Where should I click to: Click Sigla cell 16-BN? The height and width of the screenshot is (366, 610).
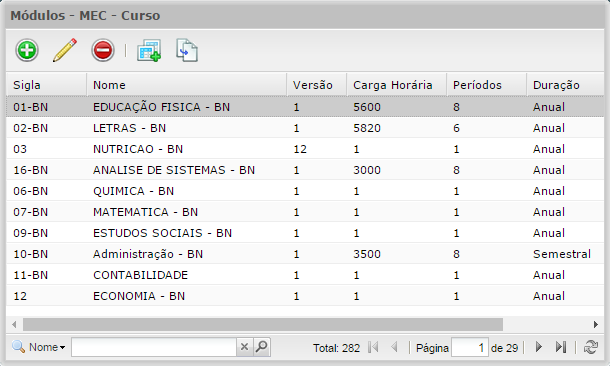[x=31, y=170]
